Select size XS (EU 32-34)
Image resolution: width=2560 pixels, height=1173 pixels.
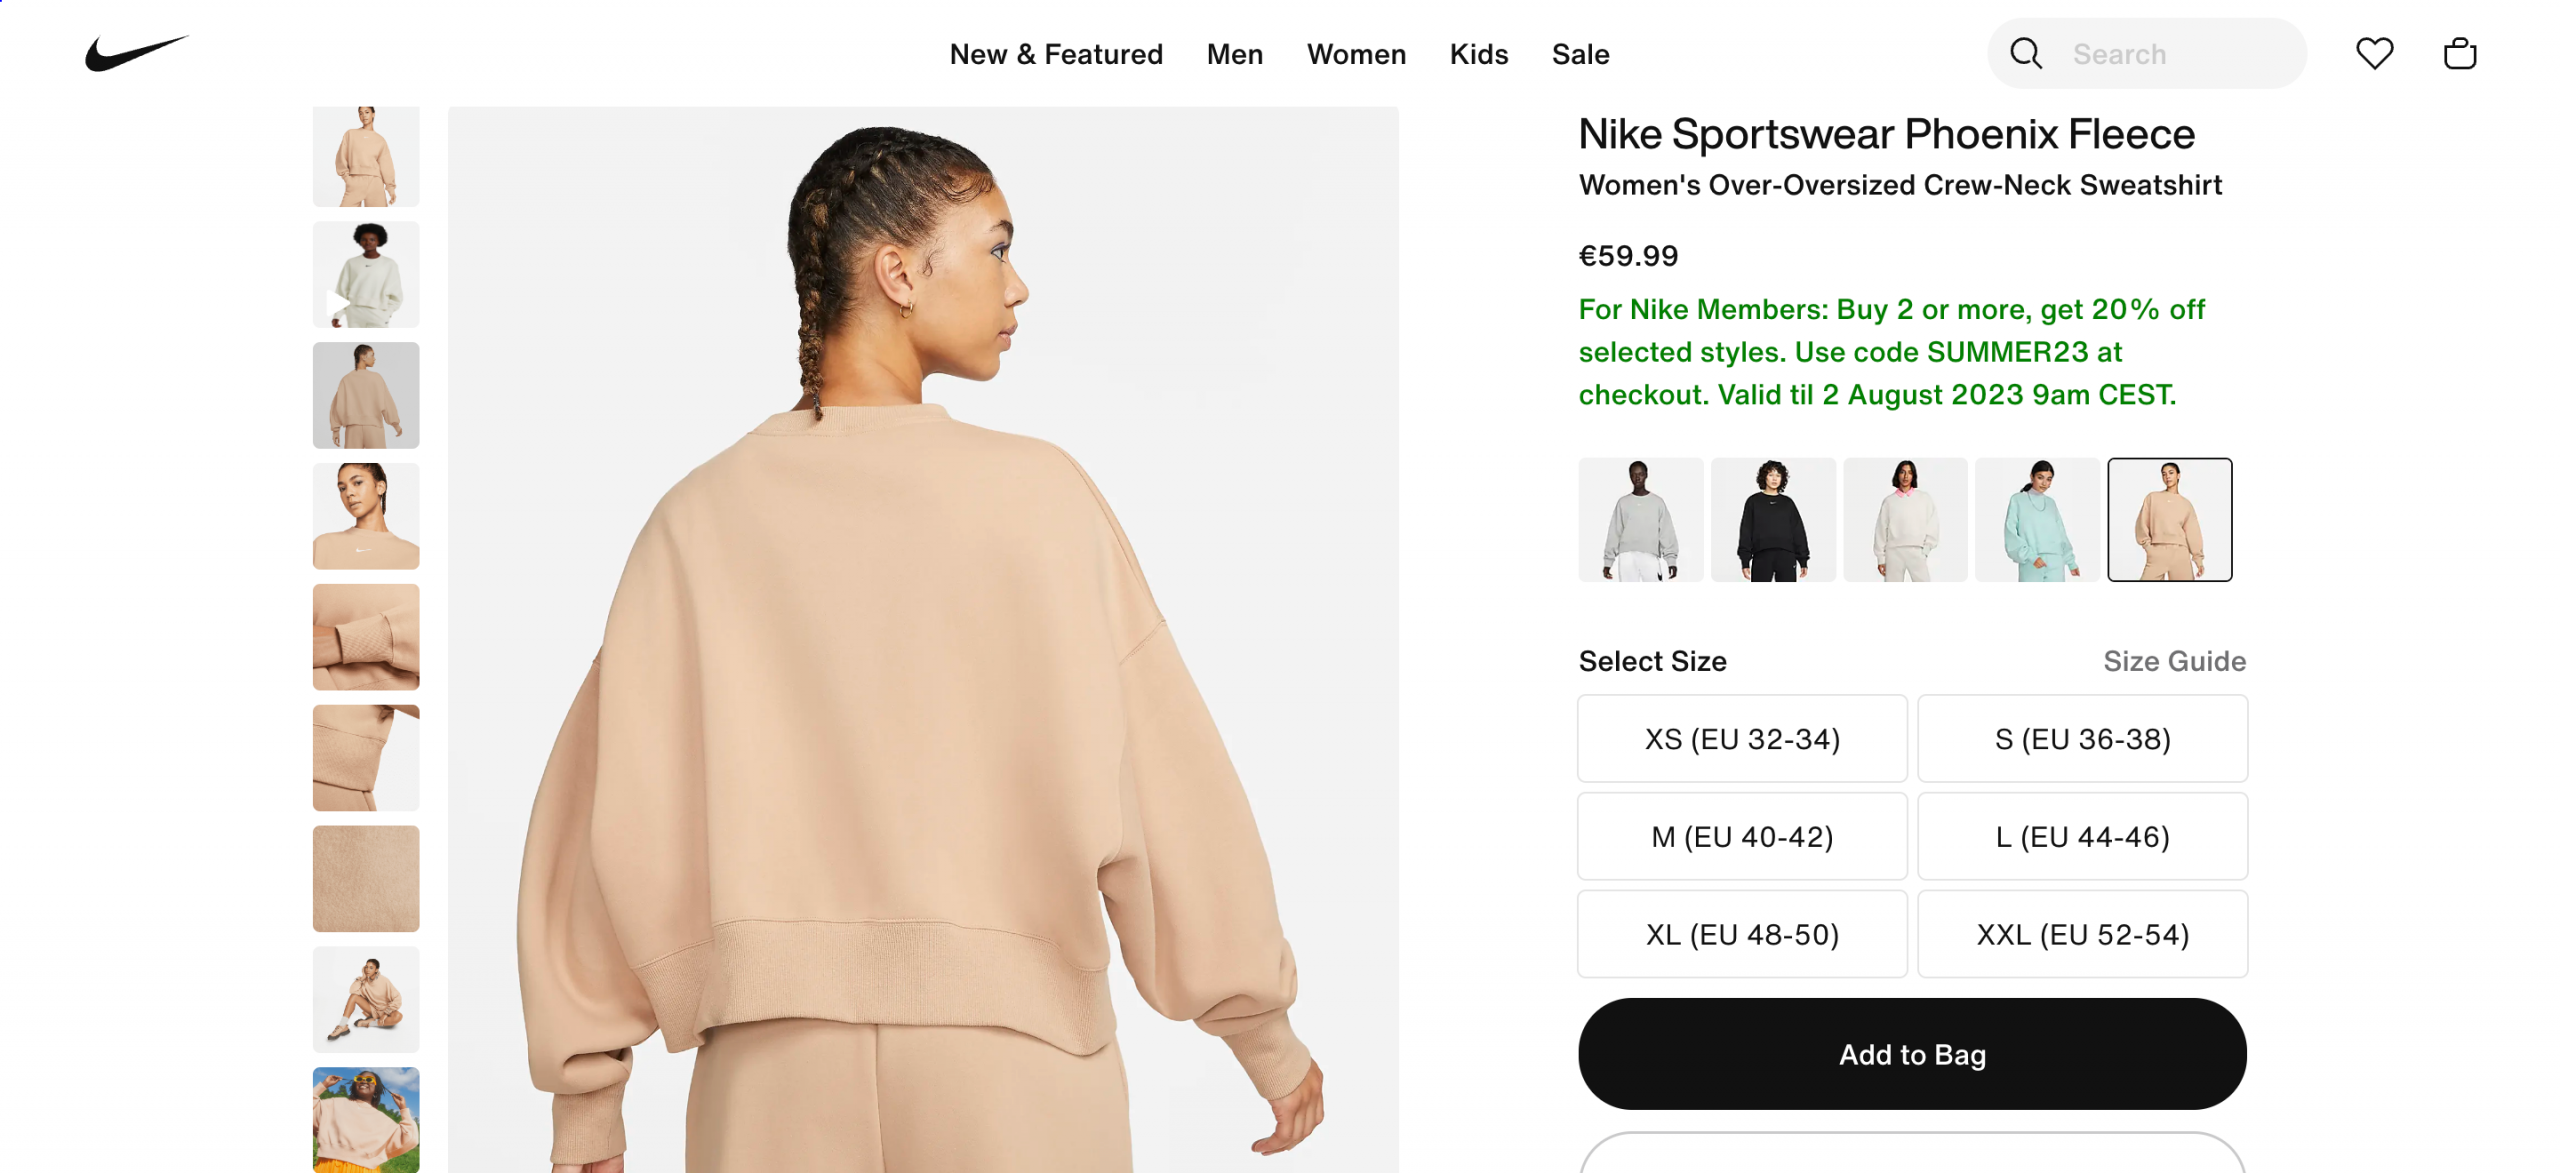click(x=1742, y=738)
